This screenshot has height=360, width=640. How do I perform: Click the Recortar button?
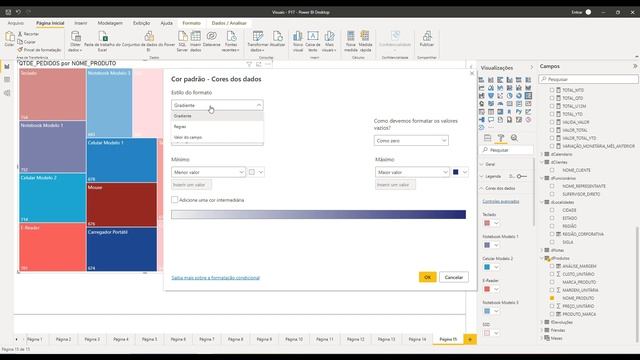(x=28, y=34)
